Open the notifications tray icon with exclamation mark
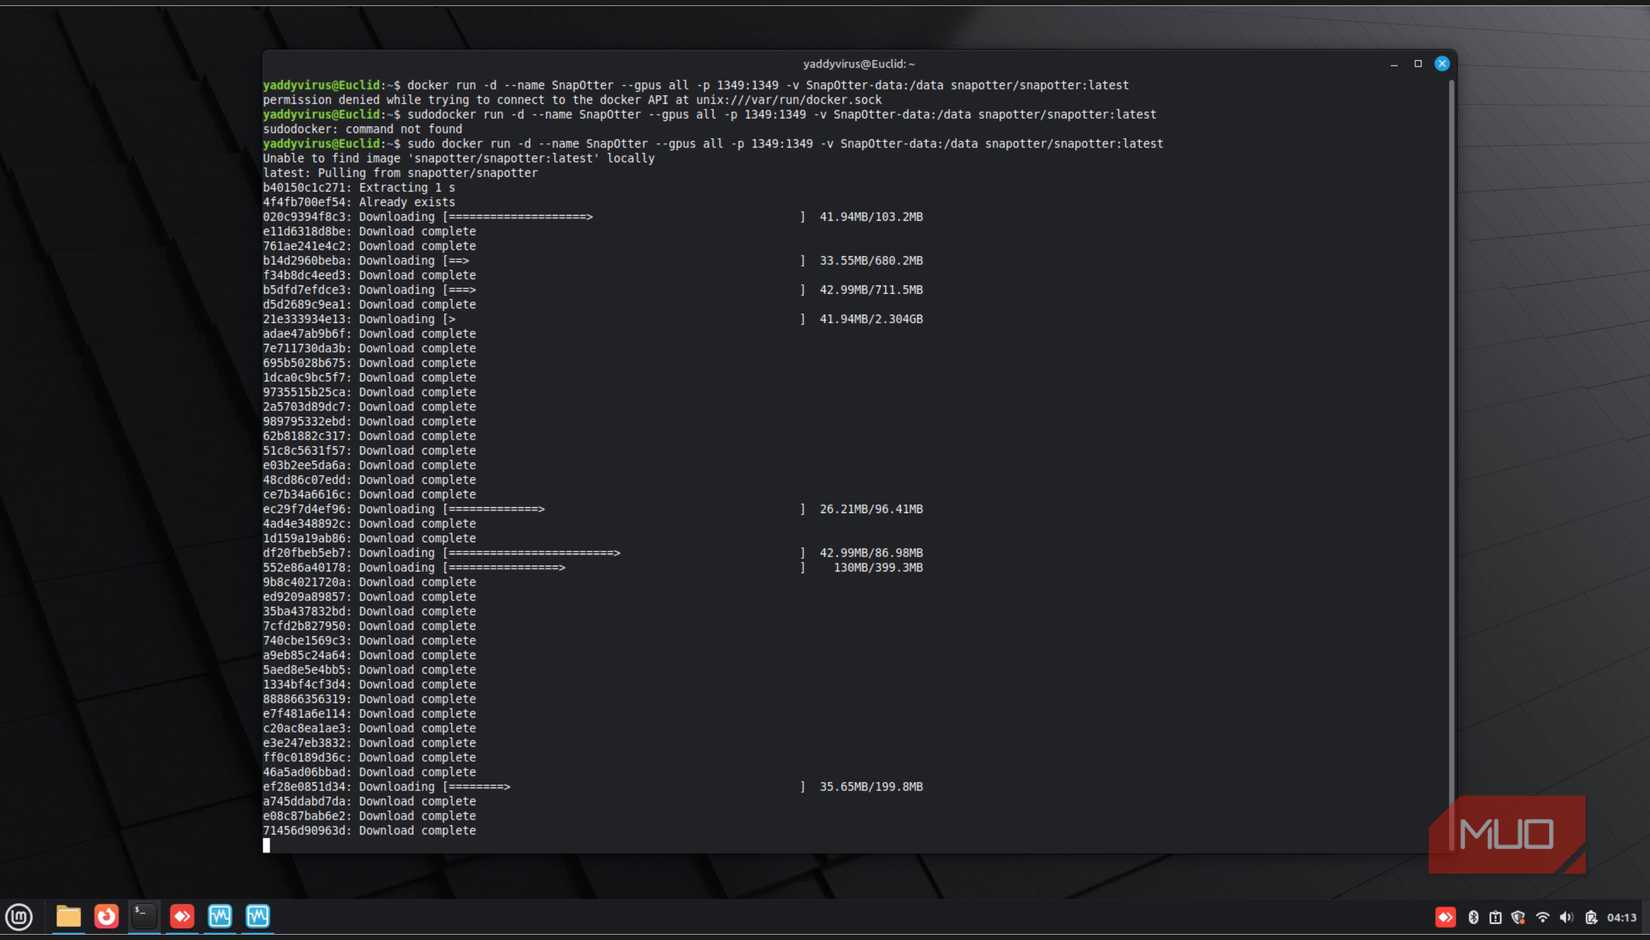The image size is (1650, 940). (x=1495, y=917)
